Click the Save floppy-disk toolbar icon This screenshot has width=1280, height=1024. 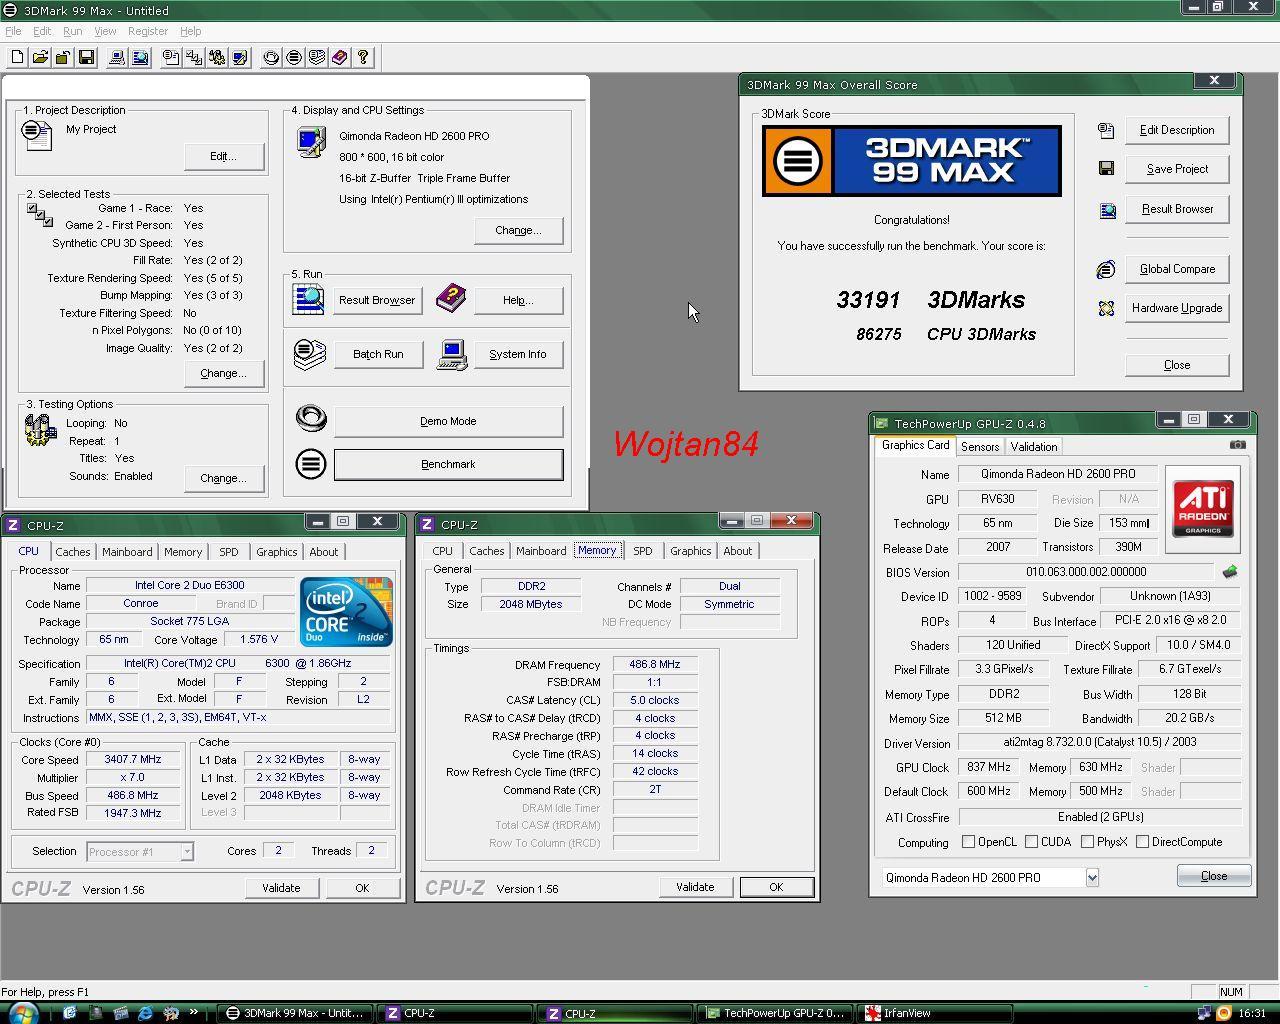(x=86, y=57)
